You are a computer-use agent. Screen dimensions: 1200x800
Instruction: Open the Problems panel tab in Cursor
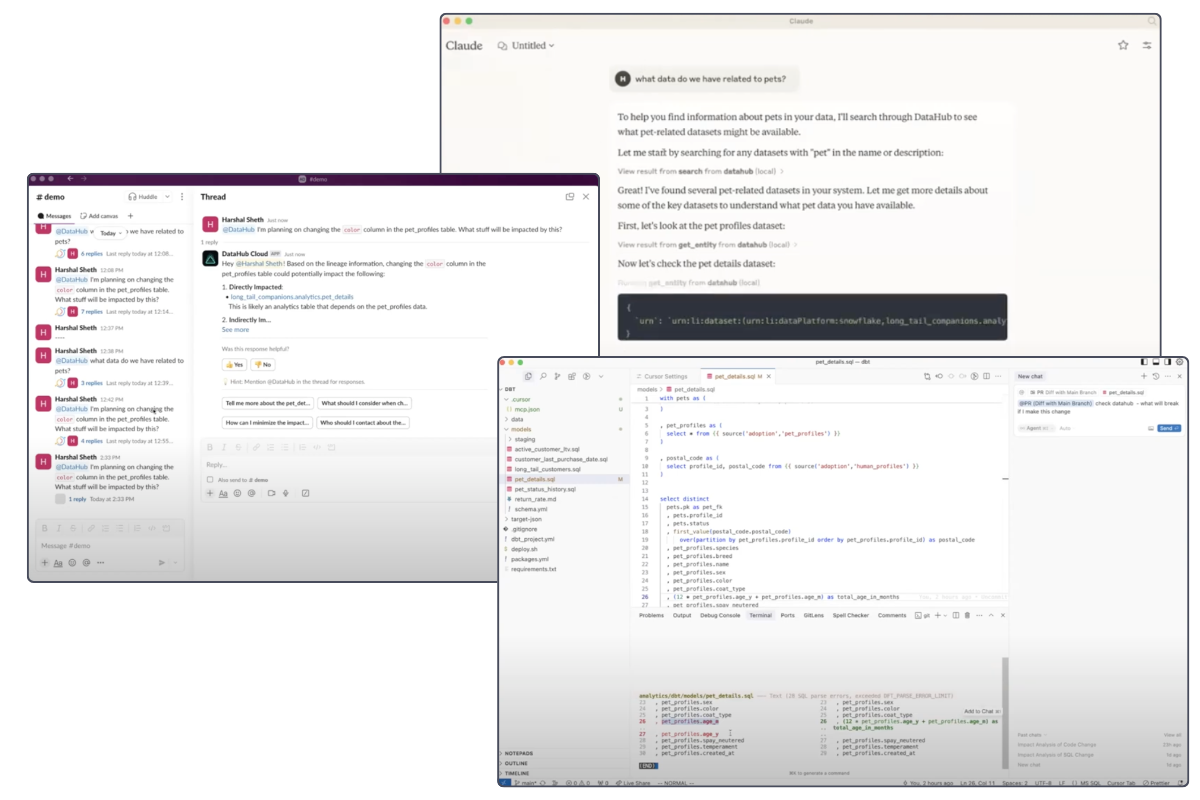tap(651, 615)
